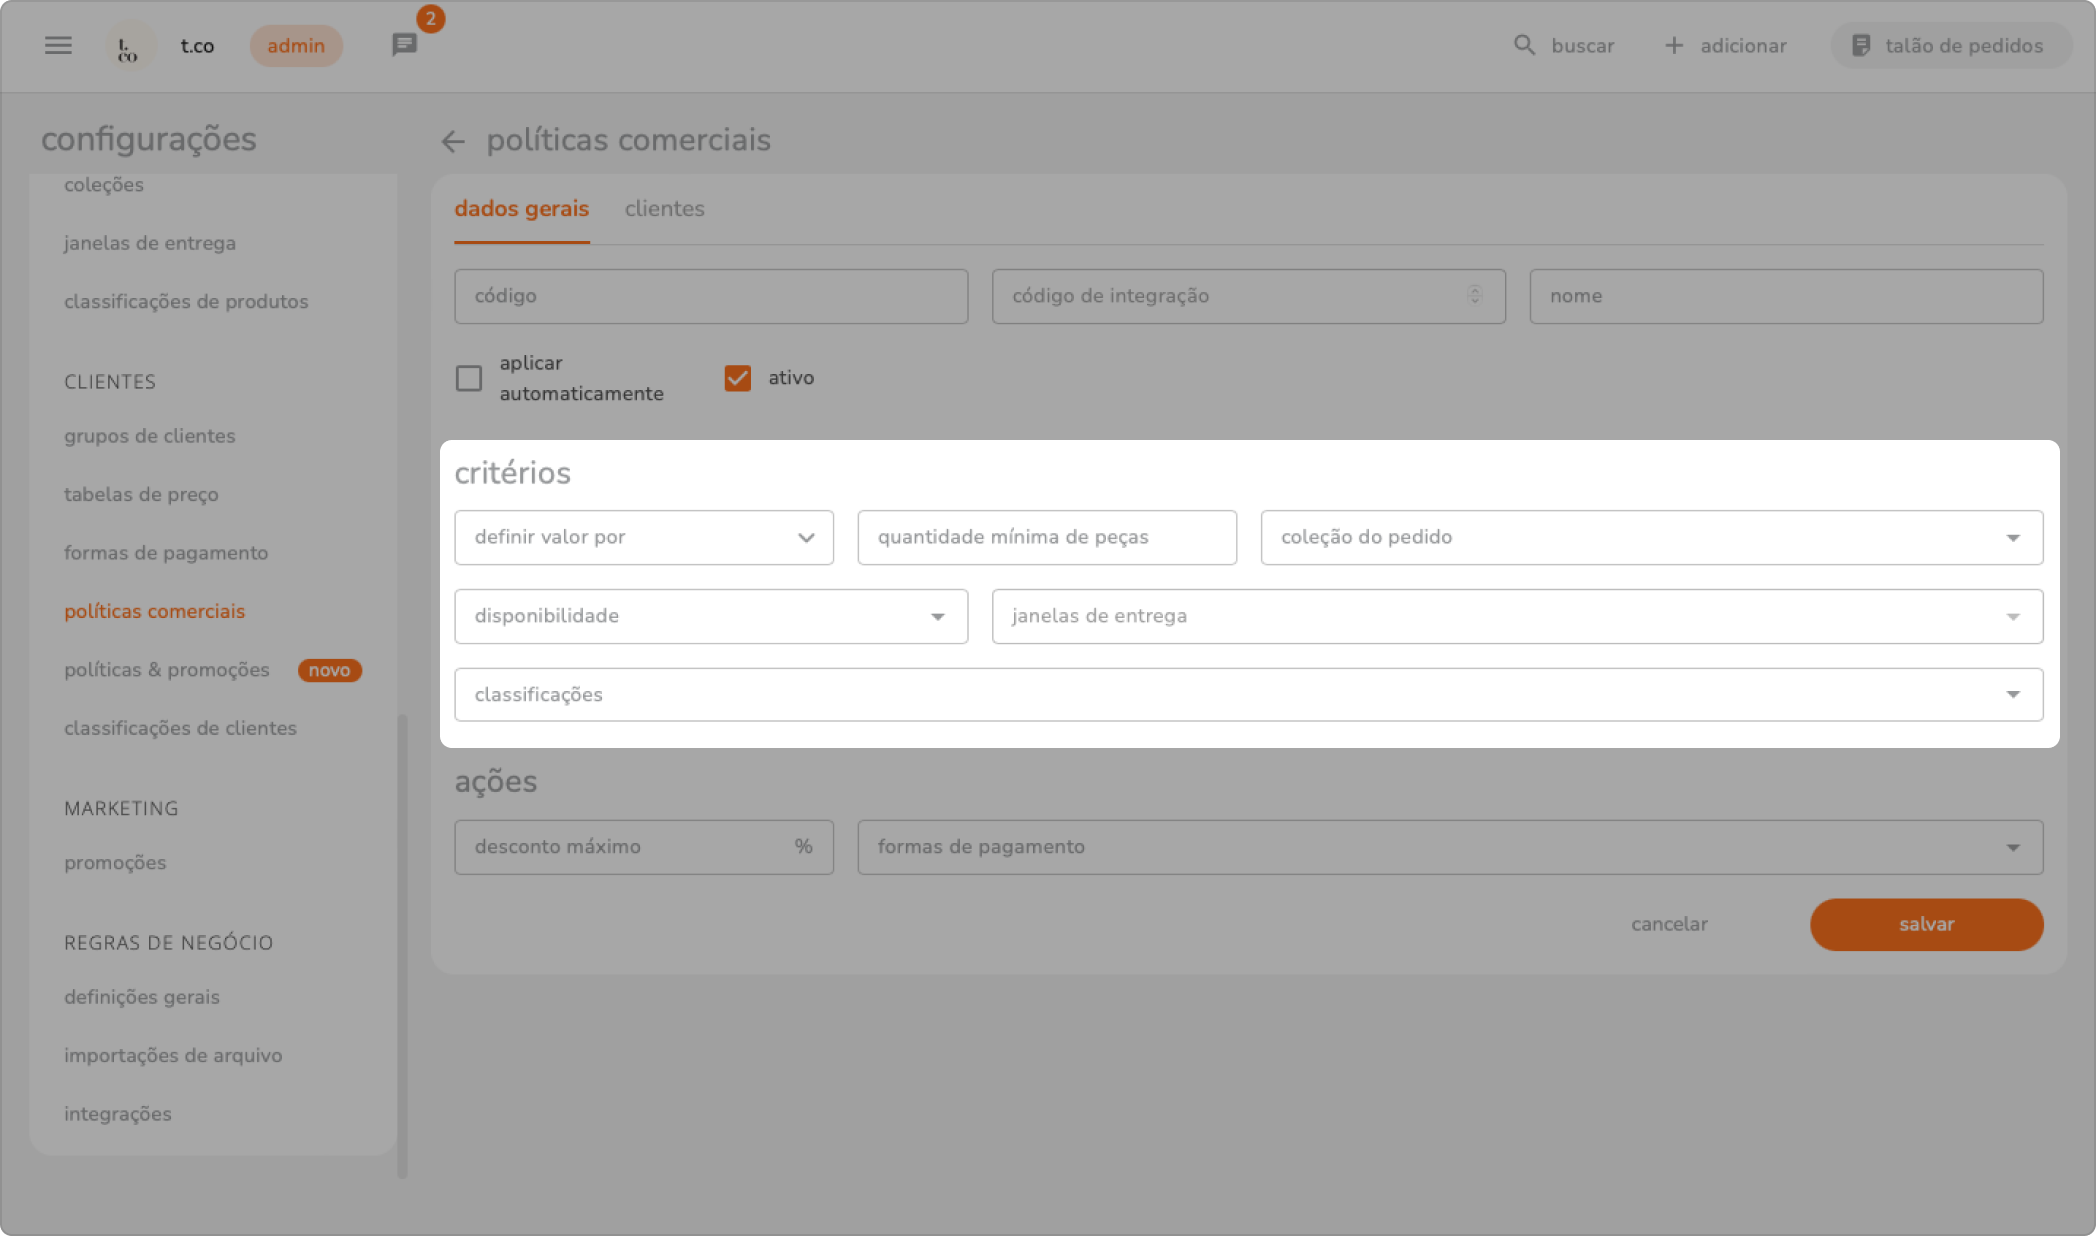2096x1236 pixels.
Task: Open the chat messages notification icon
Action: 404,45
